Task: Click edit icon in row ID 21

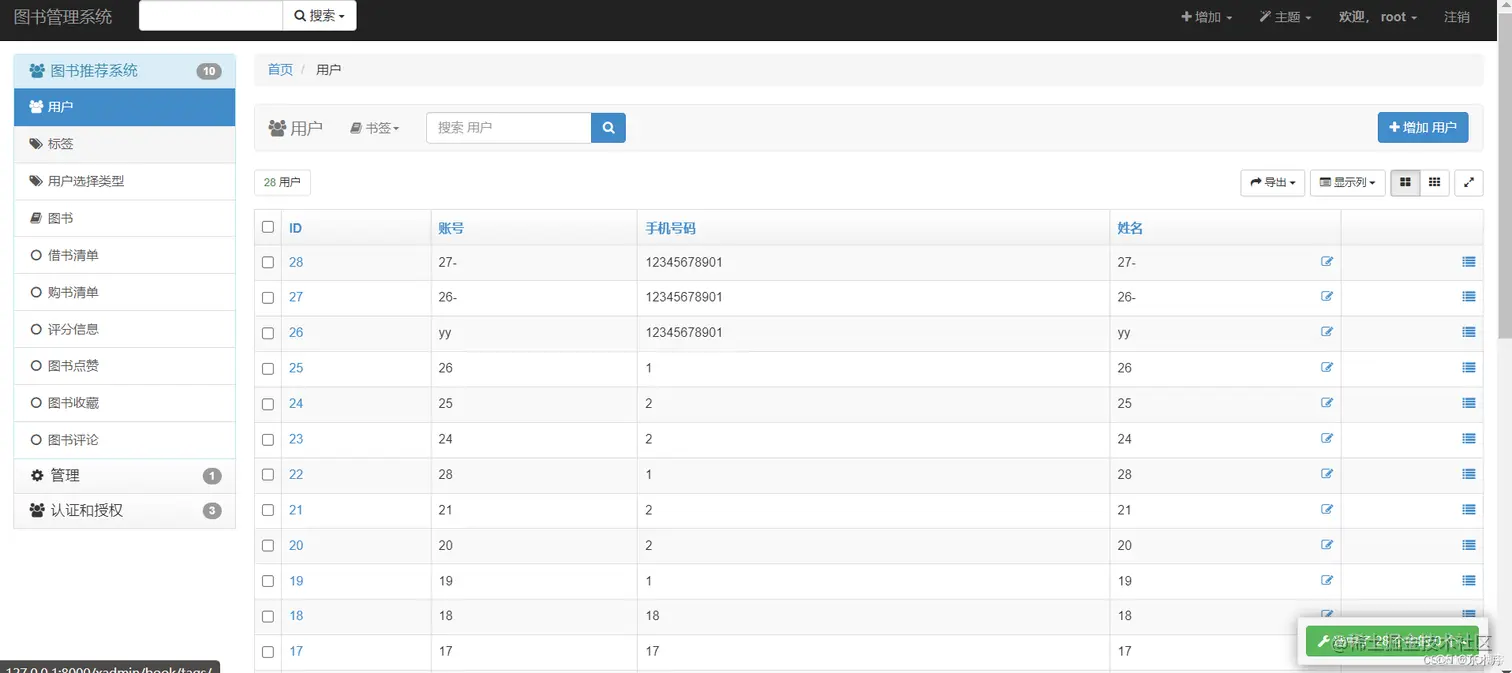Action: tap(1327, 509)
